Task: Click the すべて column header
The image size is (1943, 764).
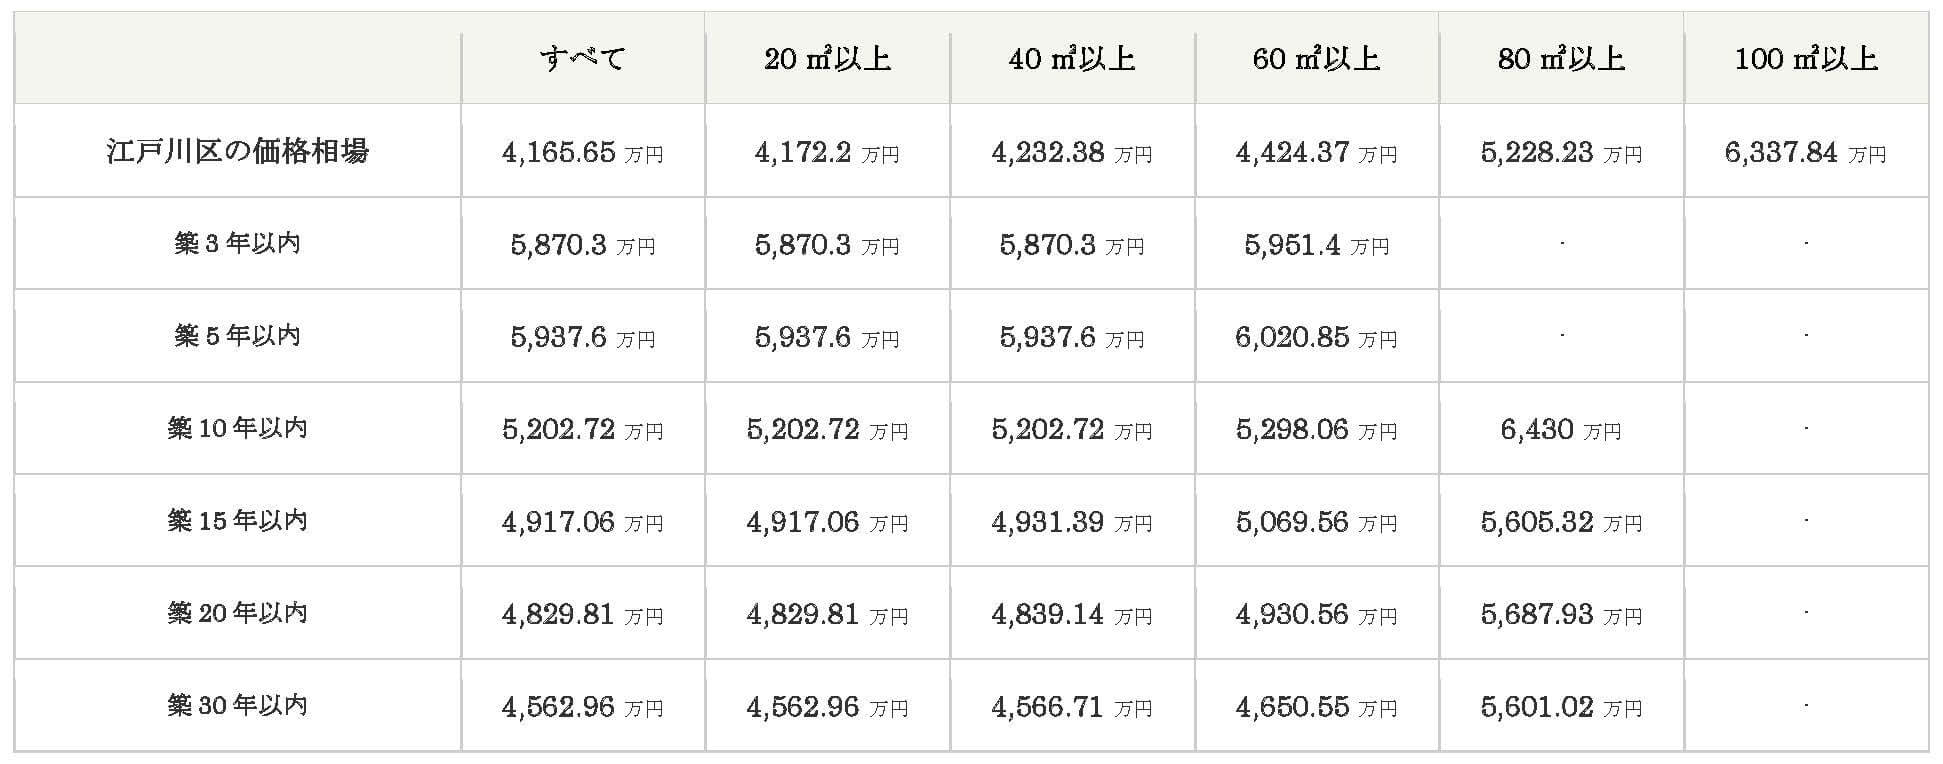Action: click(583, 59)
